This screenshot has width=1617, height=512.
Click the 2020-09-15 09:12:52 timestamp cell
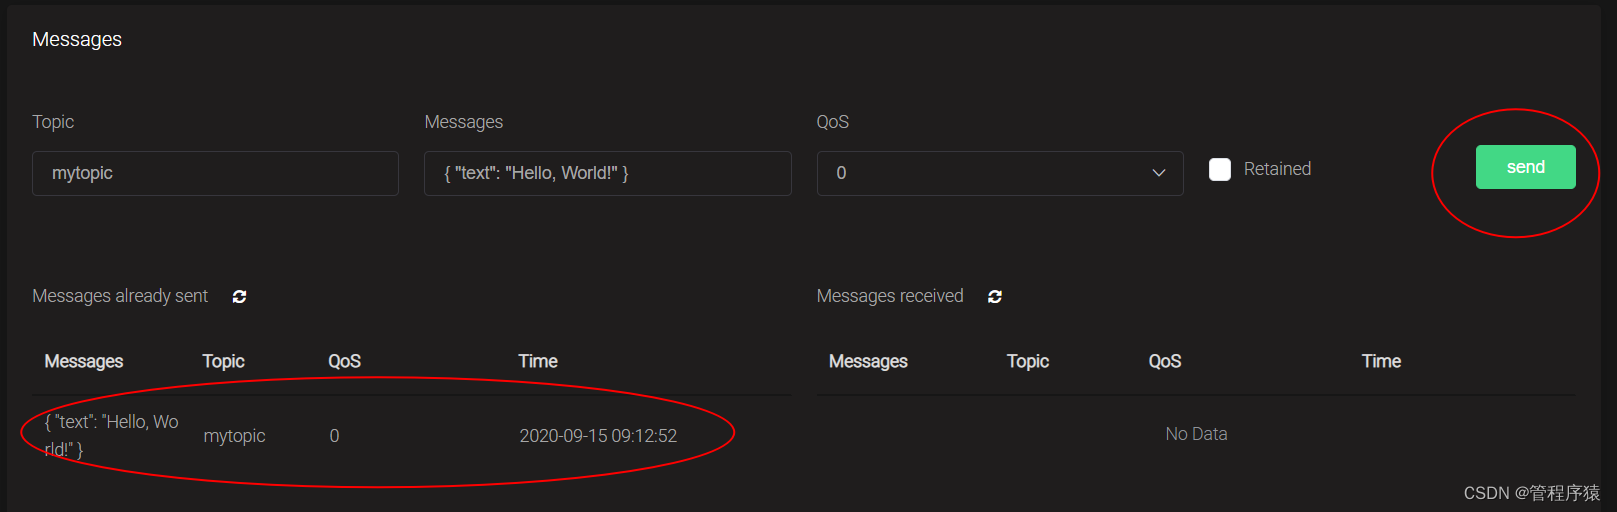coord(598,436)
